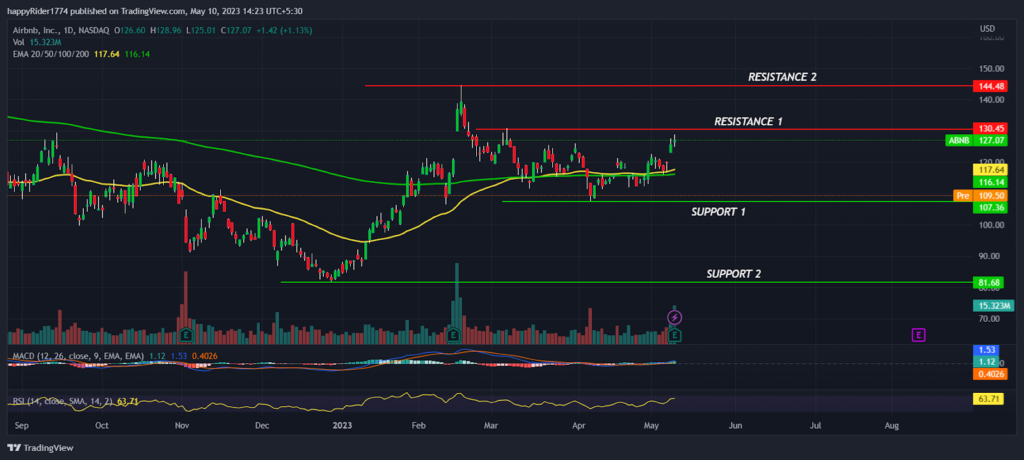Image resolution: width=1024 pixels, height=460 pixels.
Task: Click the 100.00 price axis label
Action: pyautogui.click(x=990, y=225)
